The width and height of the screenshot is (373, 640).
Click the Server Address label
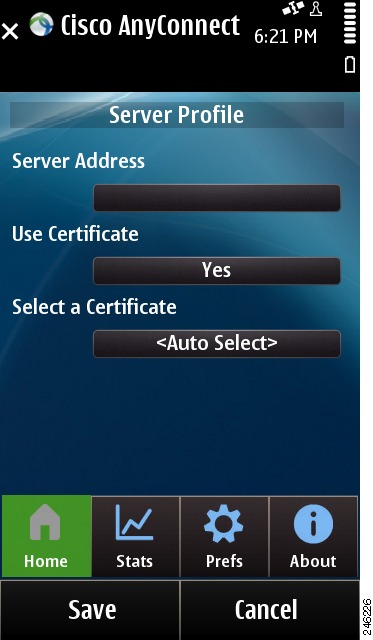click(78, 161)
